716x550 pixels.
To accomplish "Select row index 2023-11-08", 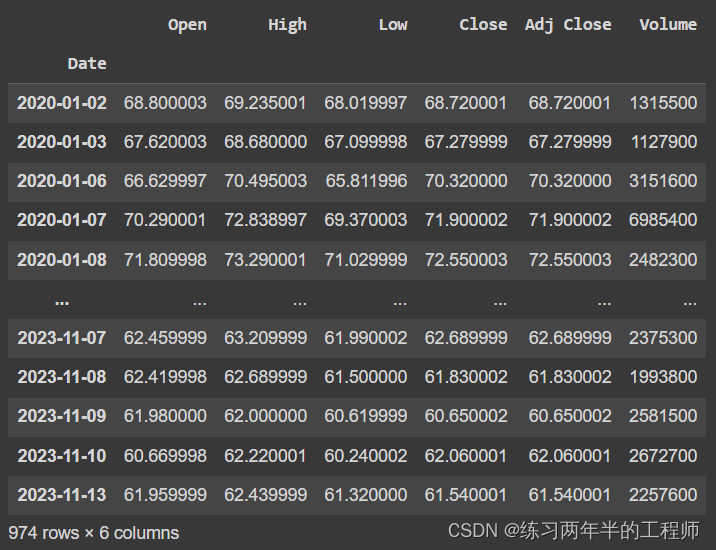I will [62, 377].
